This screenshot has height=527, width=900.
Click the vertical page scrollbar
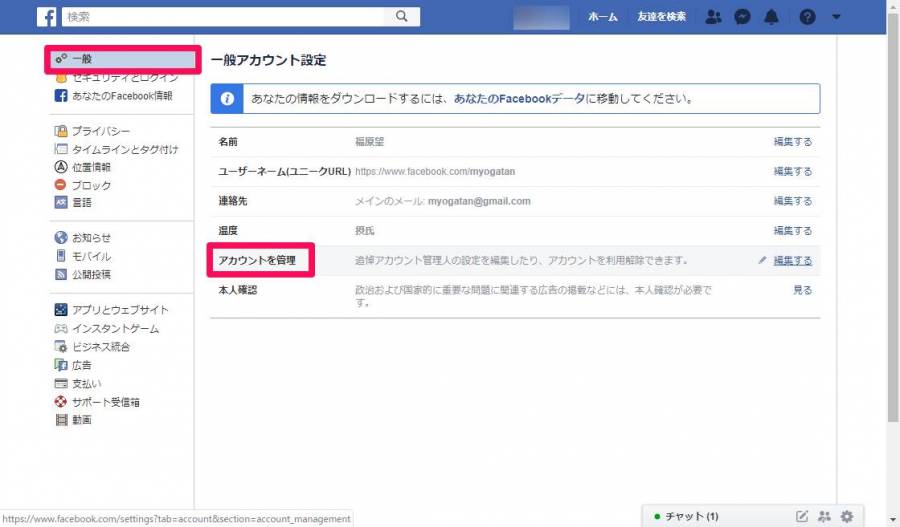pyautogui.click(x=893, y=218)
